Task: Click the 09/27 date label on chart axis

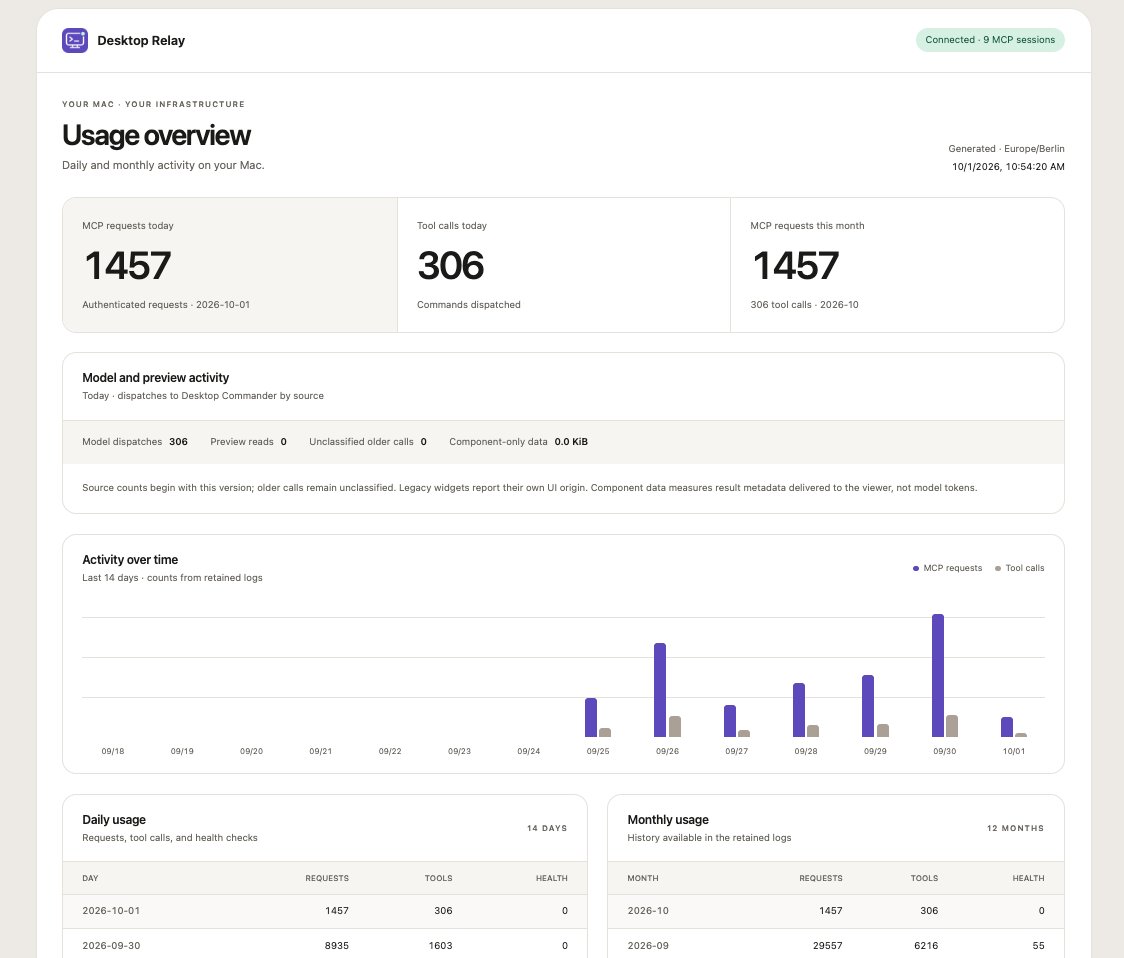Action: click(x=736, y=751)
